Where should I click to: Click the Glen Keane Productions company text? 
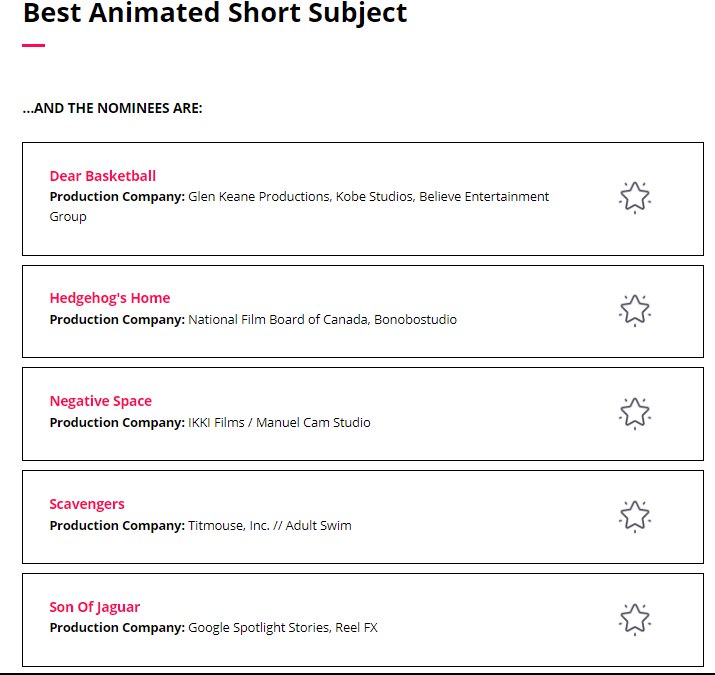pyautogui.click(x=258, y=197)
